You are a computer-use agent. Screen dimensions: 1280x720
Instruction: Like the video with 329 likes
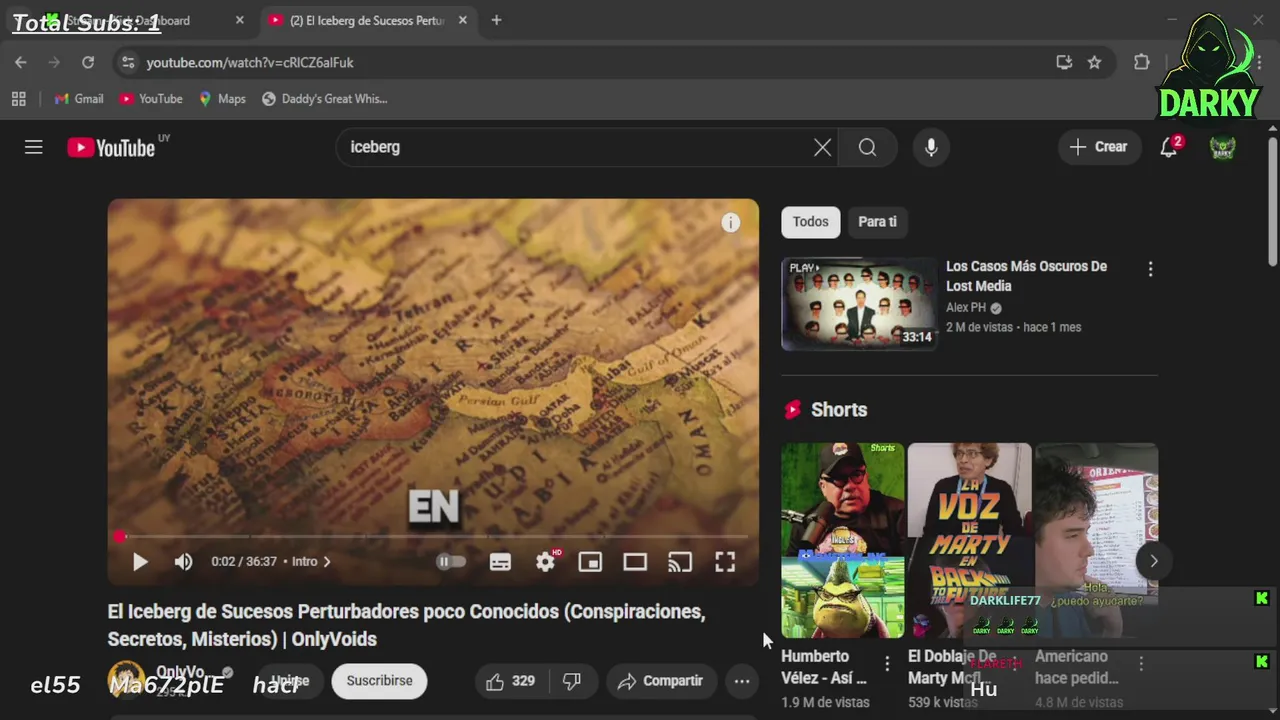[x=510, y=681]
